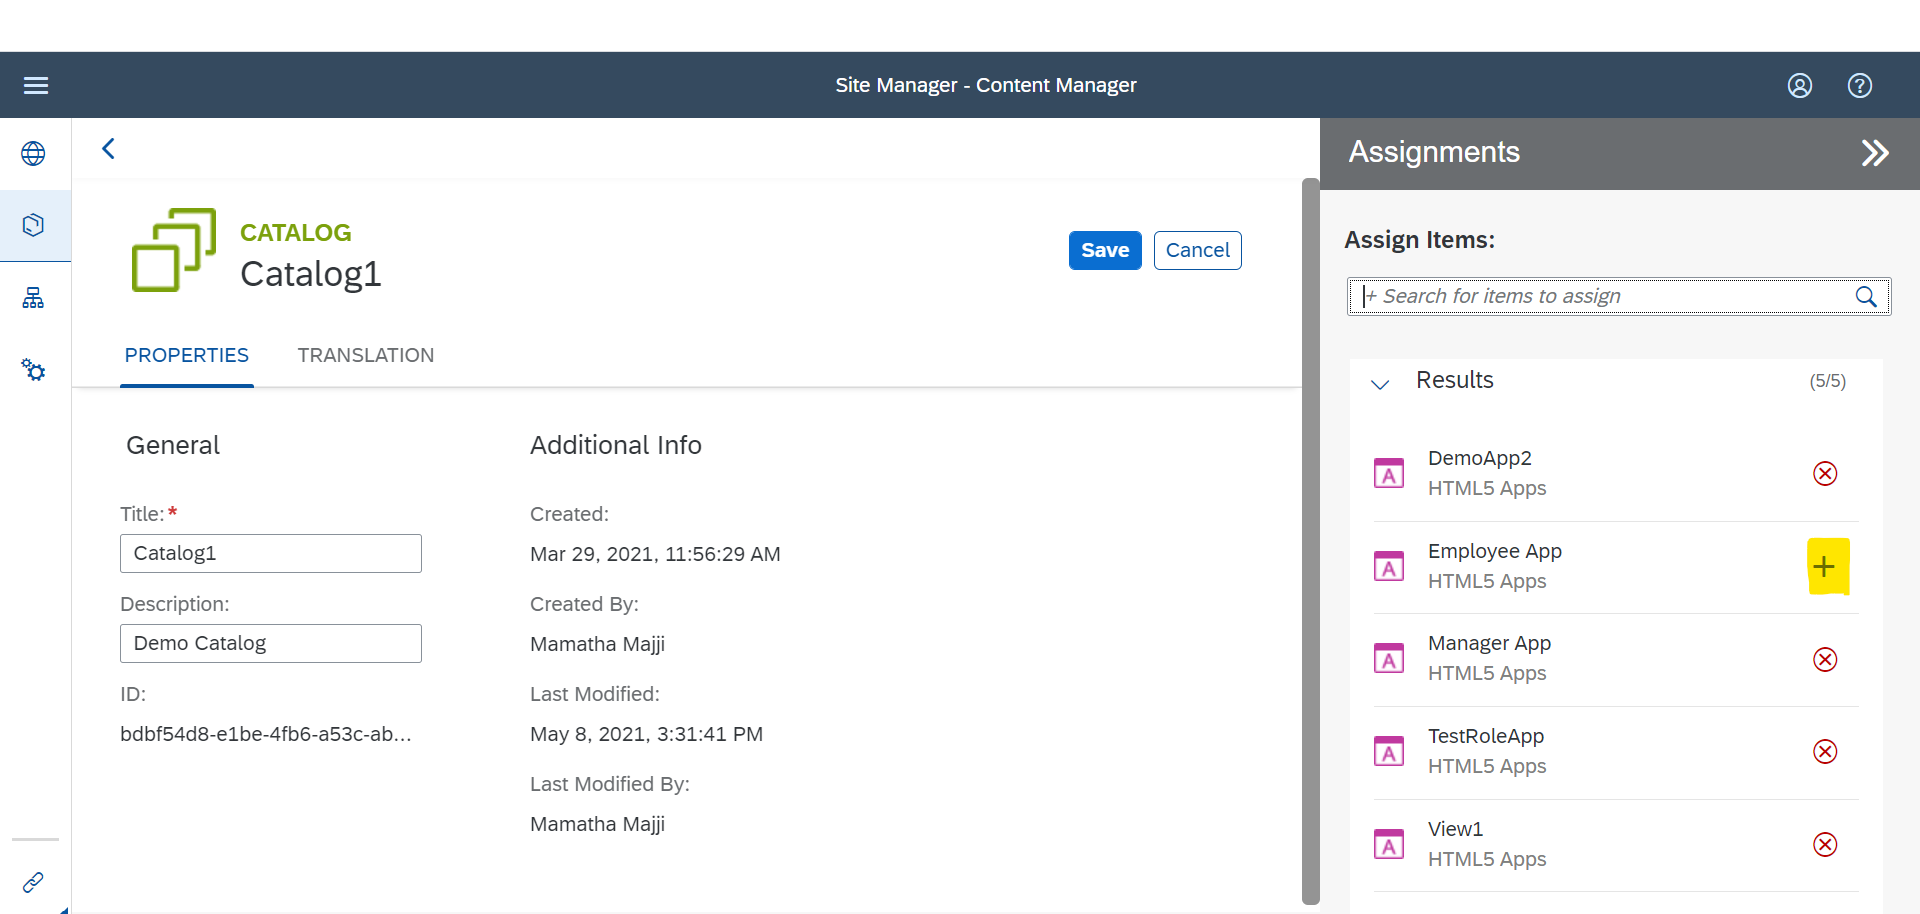The height and width of the screenshot is (914, 1920).
Task: Open the user profile icon
Action: coord(1800,86)
